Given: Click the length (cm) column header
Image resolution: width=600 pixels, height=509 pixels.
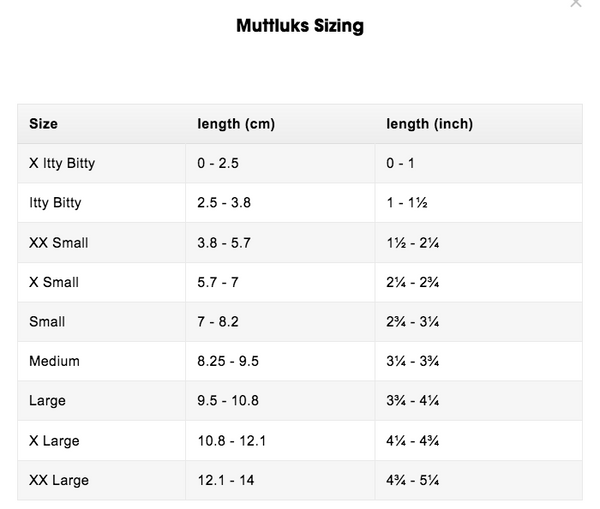Looking at the screenshot, I should click(280, 124).
